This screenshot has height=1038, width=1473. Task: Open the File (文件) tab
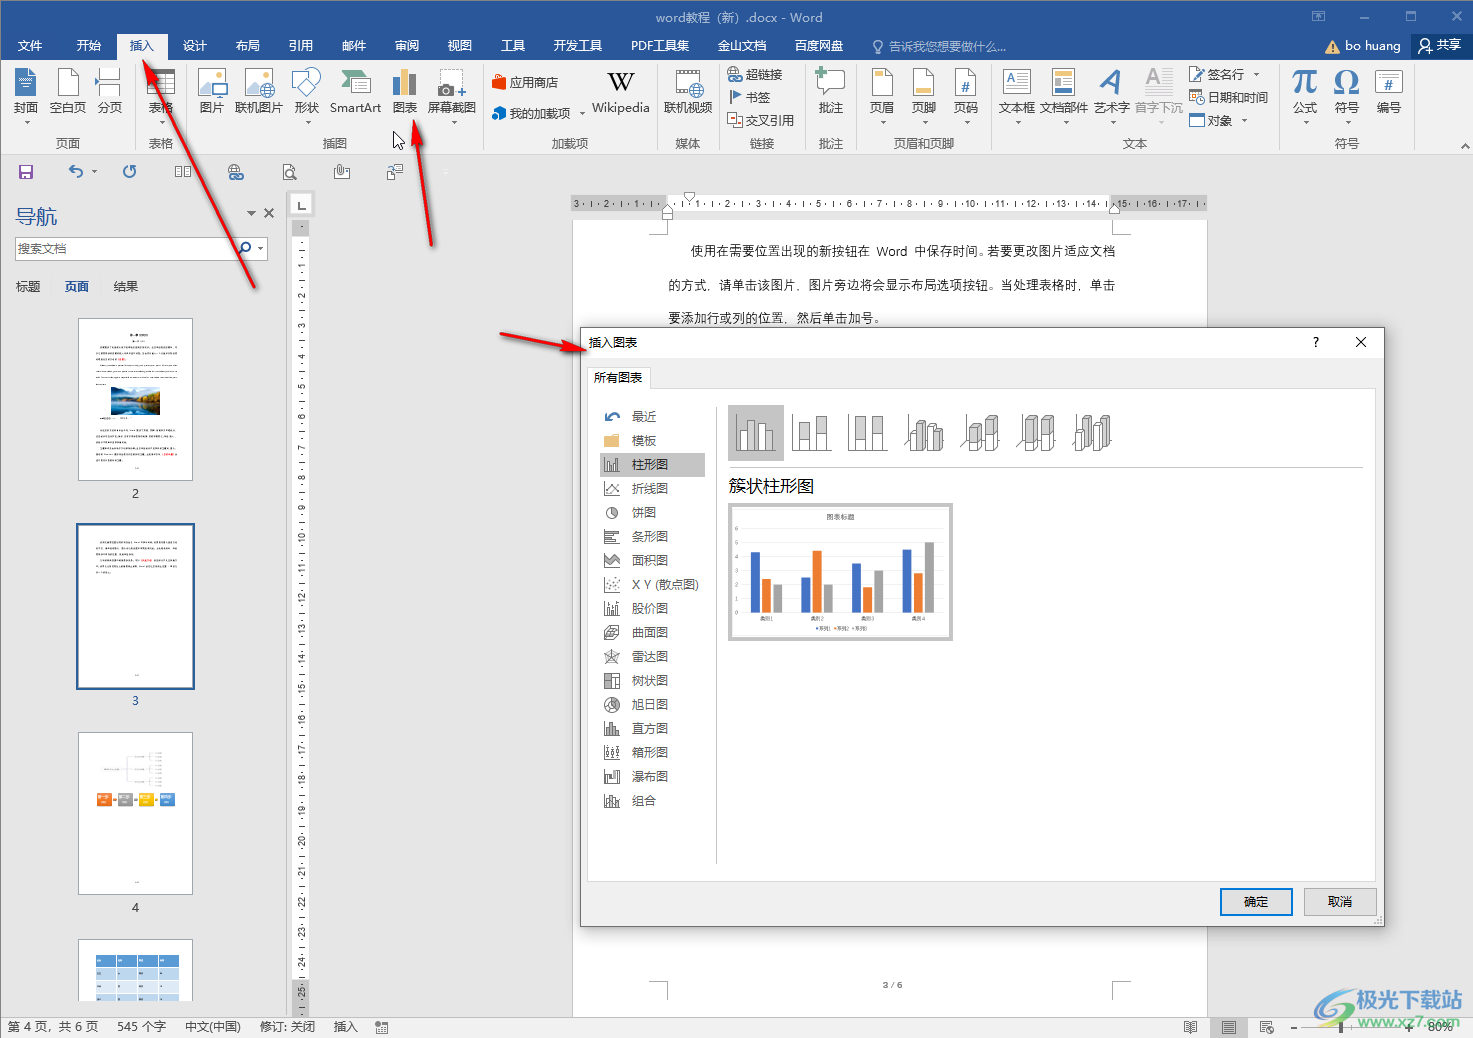tap(30, 46)
